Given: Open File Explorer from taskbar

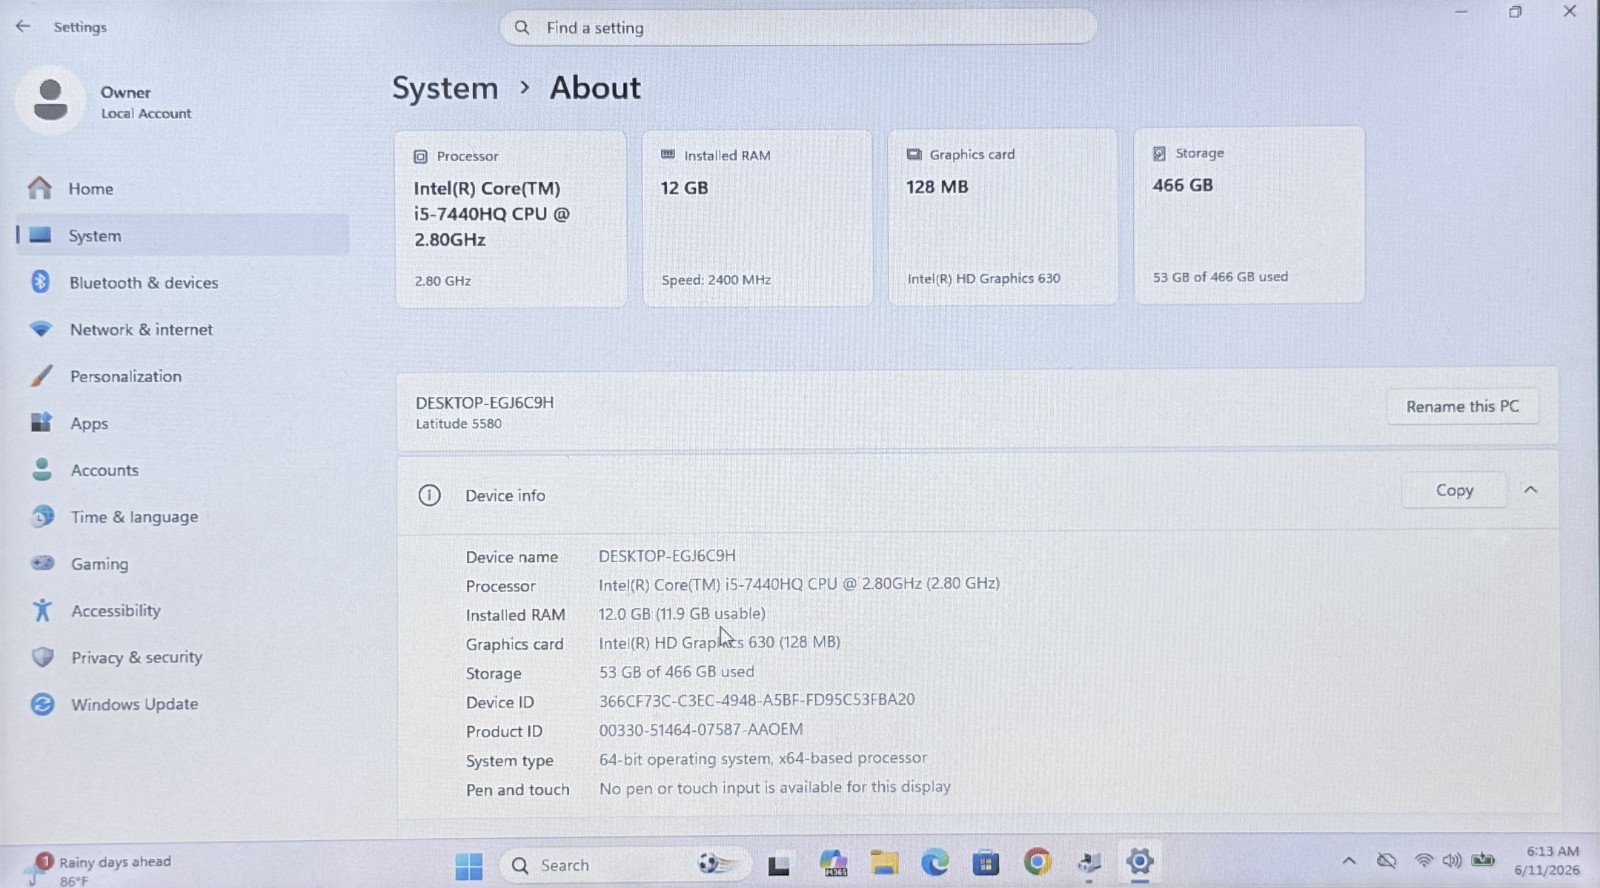Looking at the screenshot, I should tap(884, 862).
